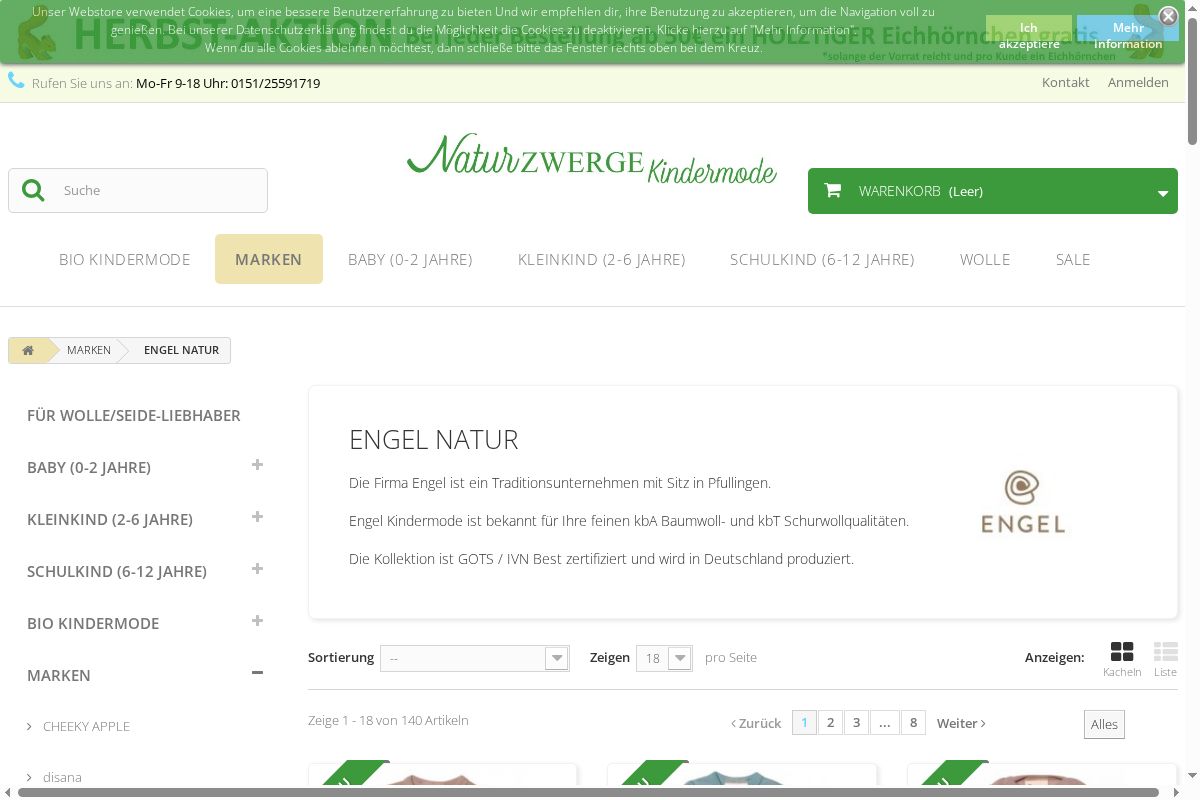Click the search magnifier icon
This screenshot has width=1200, height=800.
click(33, 190)
